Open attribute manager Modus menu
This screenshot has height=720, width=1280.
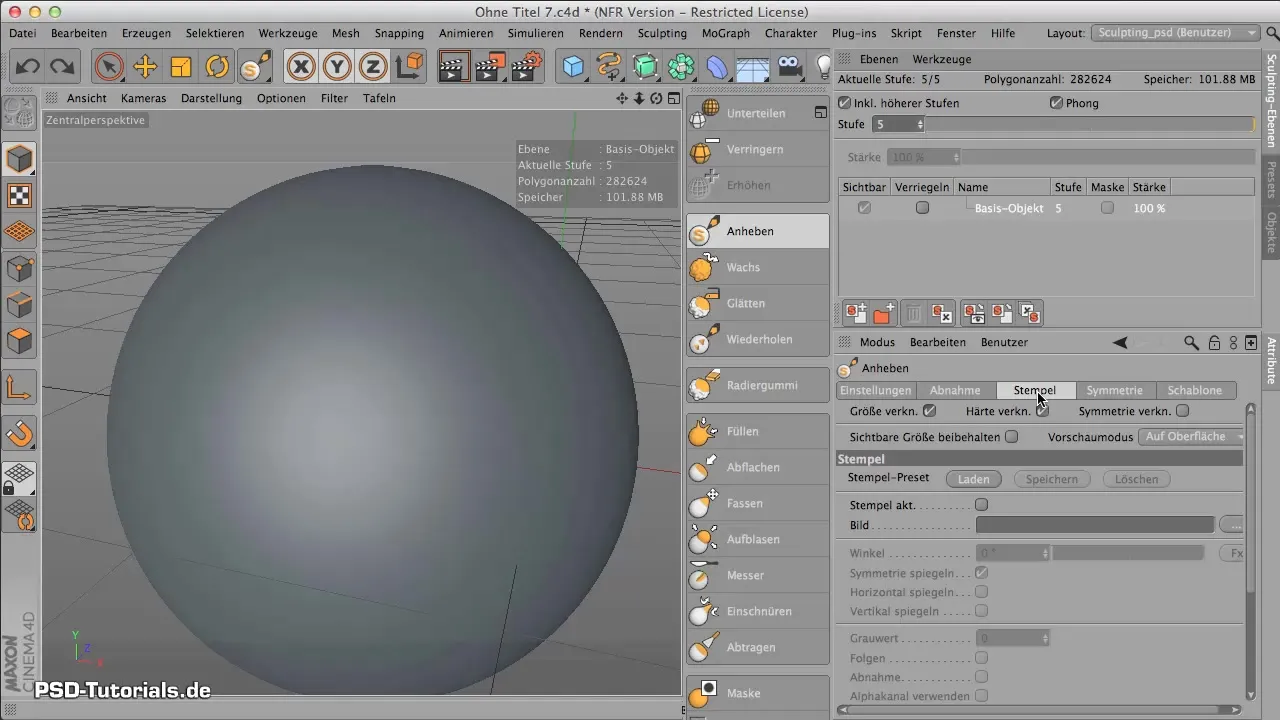click(877, 342)
